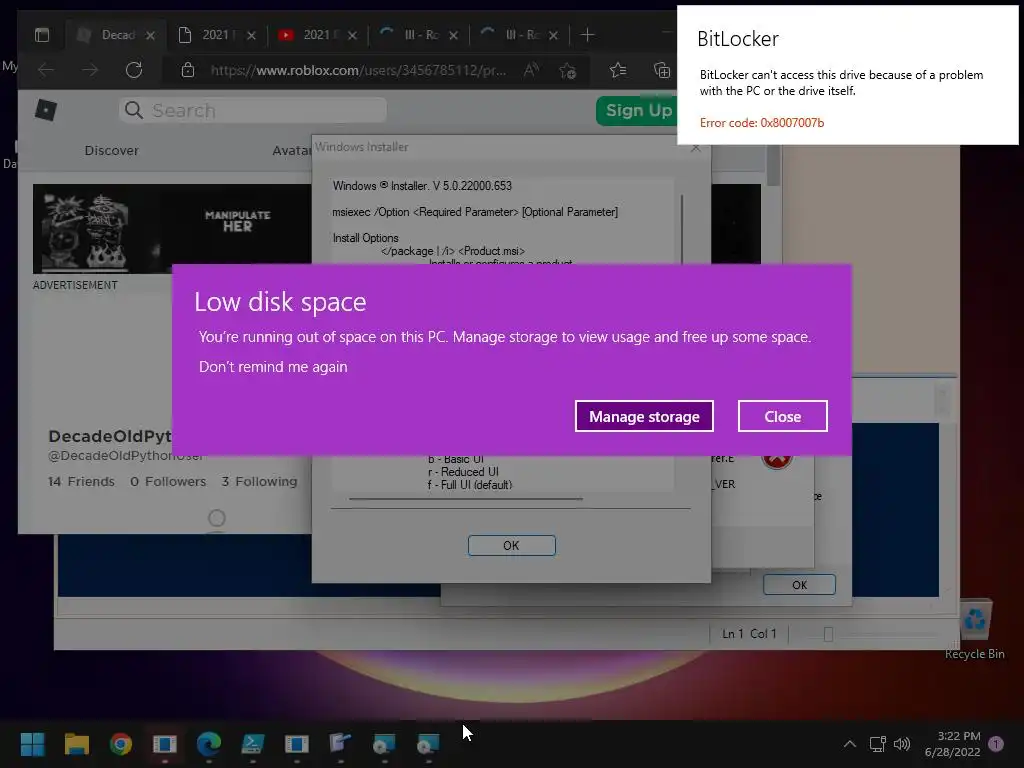This screenshot has width=1024, height=768.
Task: Click the BitLocker error code text
Action: tap(761, 123)
